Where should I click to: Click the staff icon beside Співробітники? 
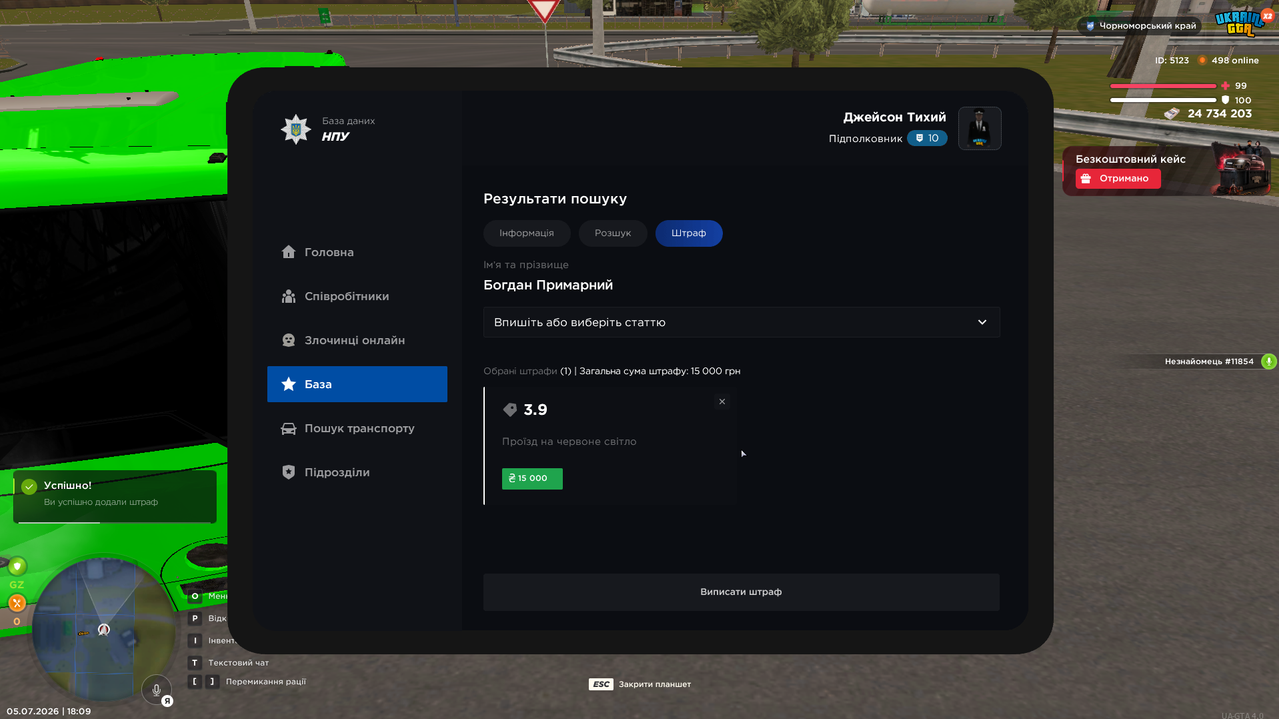tap(288, 296)
